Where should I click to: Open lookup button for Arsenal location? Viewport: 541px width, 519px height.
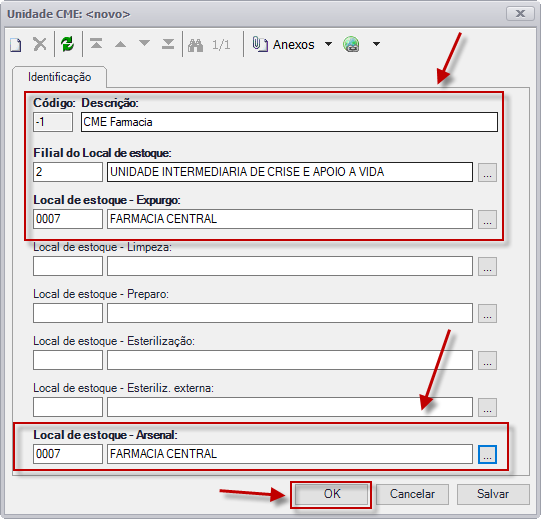(x=487, y=454)
